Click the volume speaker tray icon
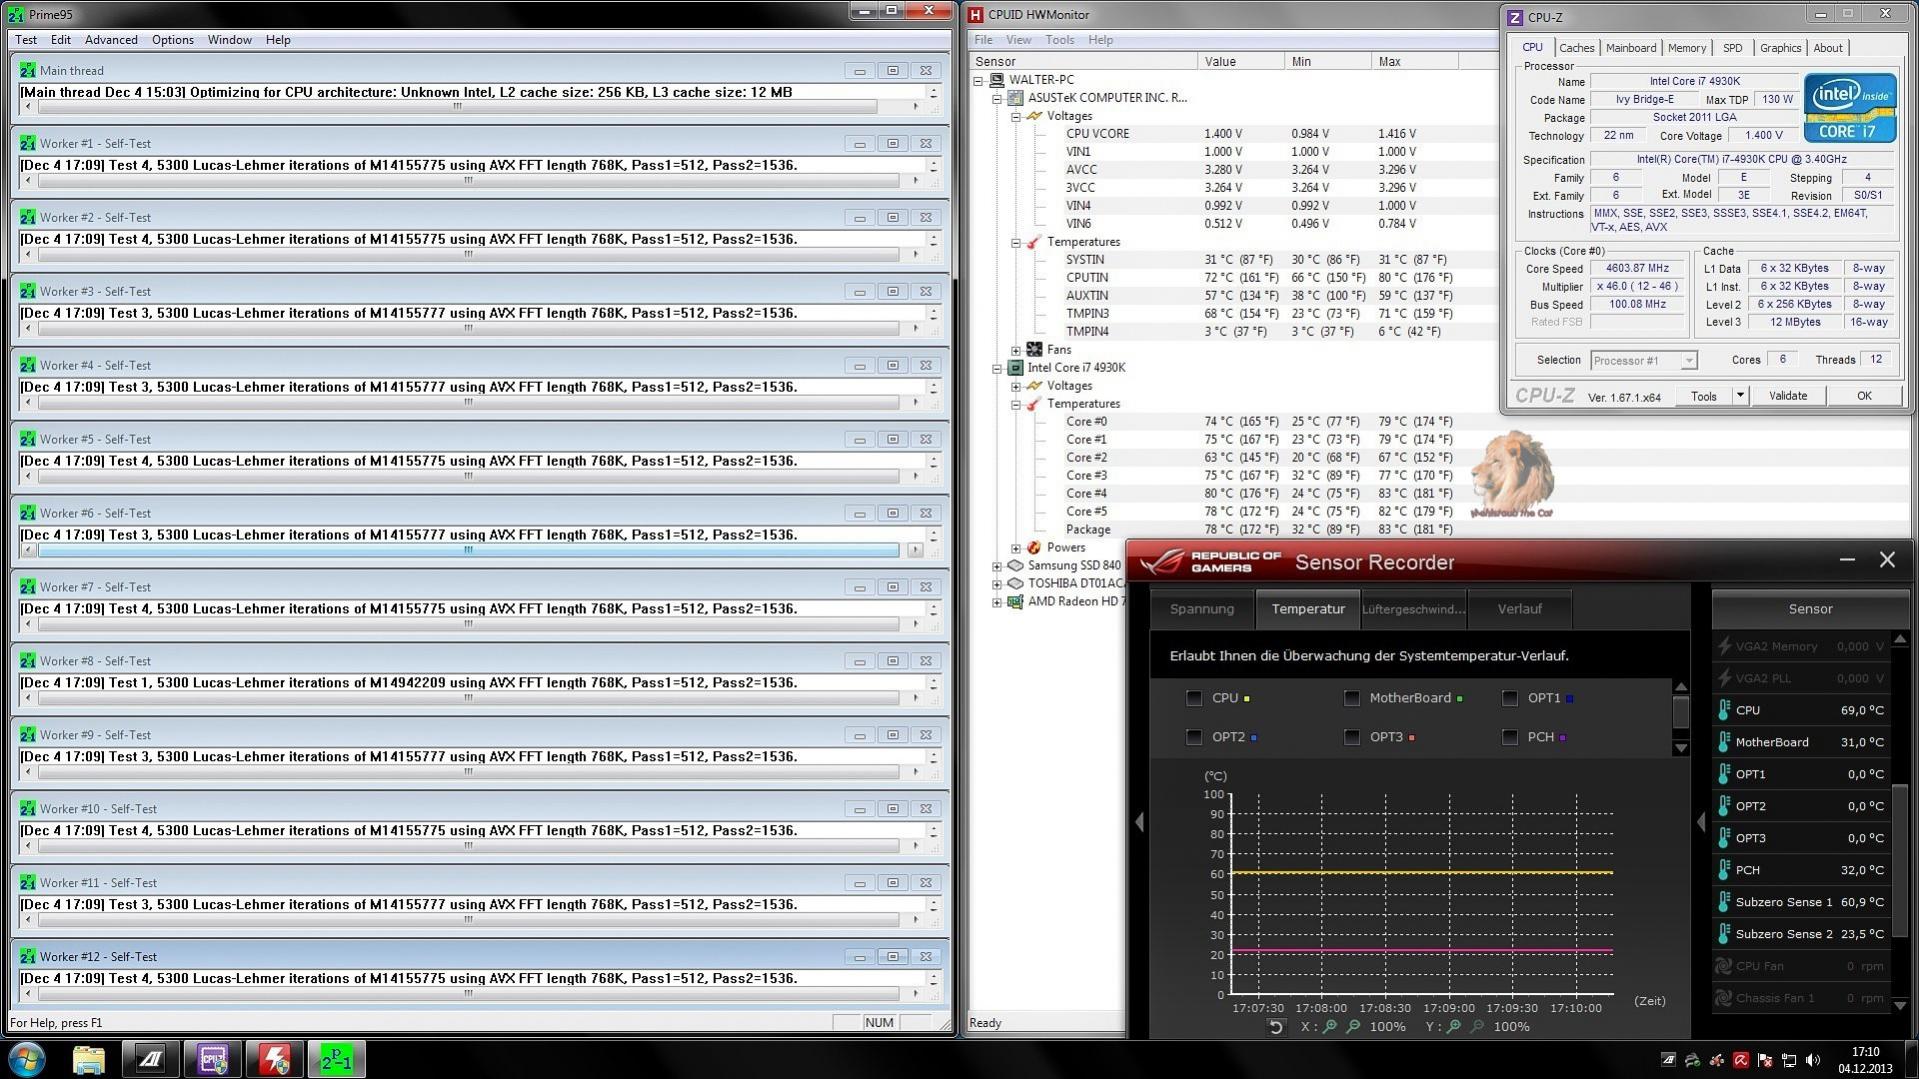The width and height of the screenshot is (1919, 1079). (1812, 1060)
